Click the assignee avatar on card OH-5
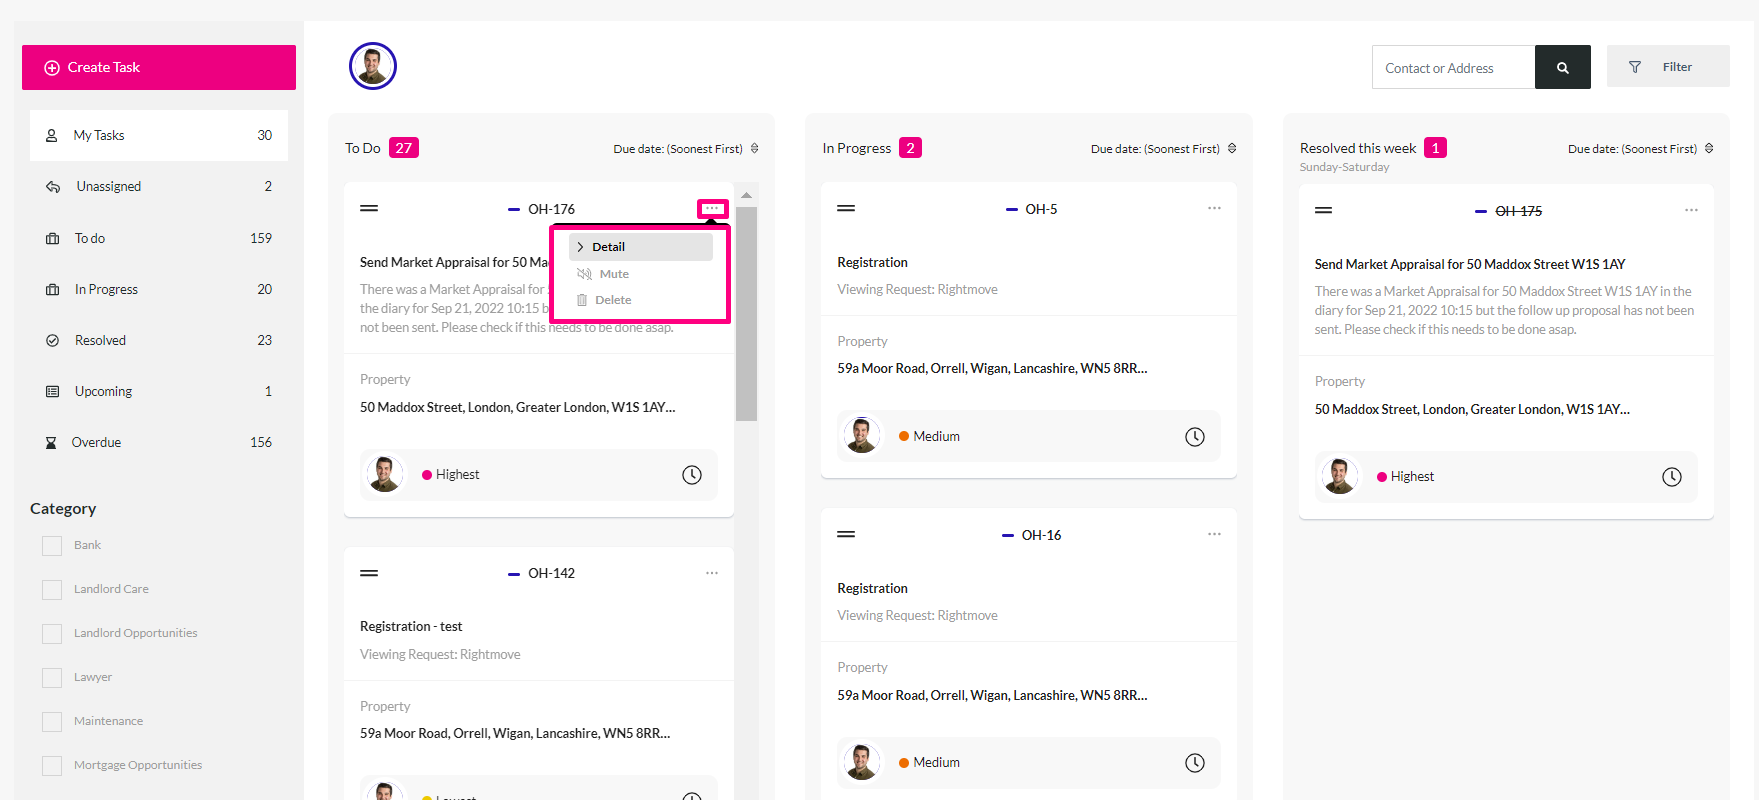This screenshot has width=1759, height=800. click(x=861, y=436)
